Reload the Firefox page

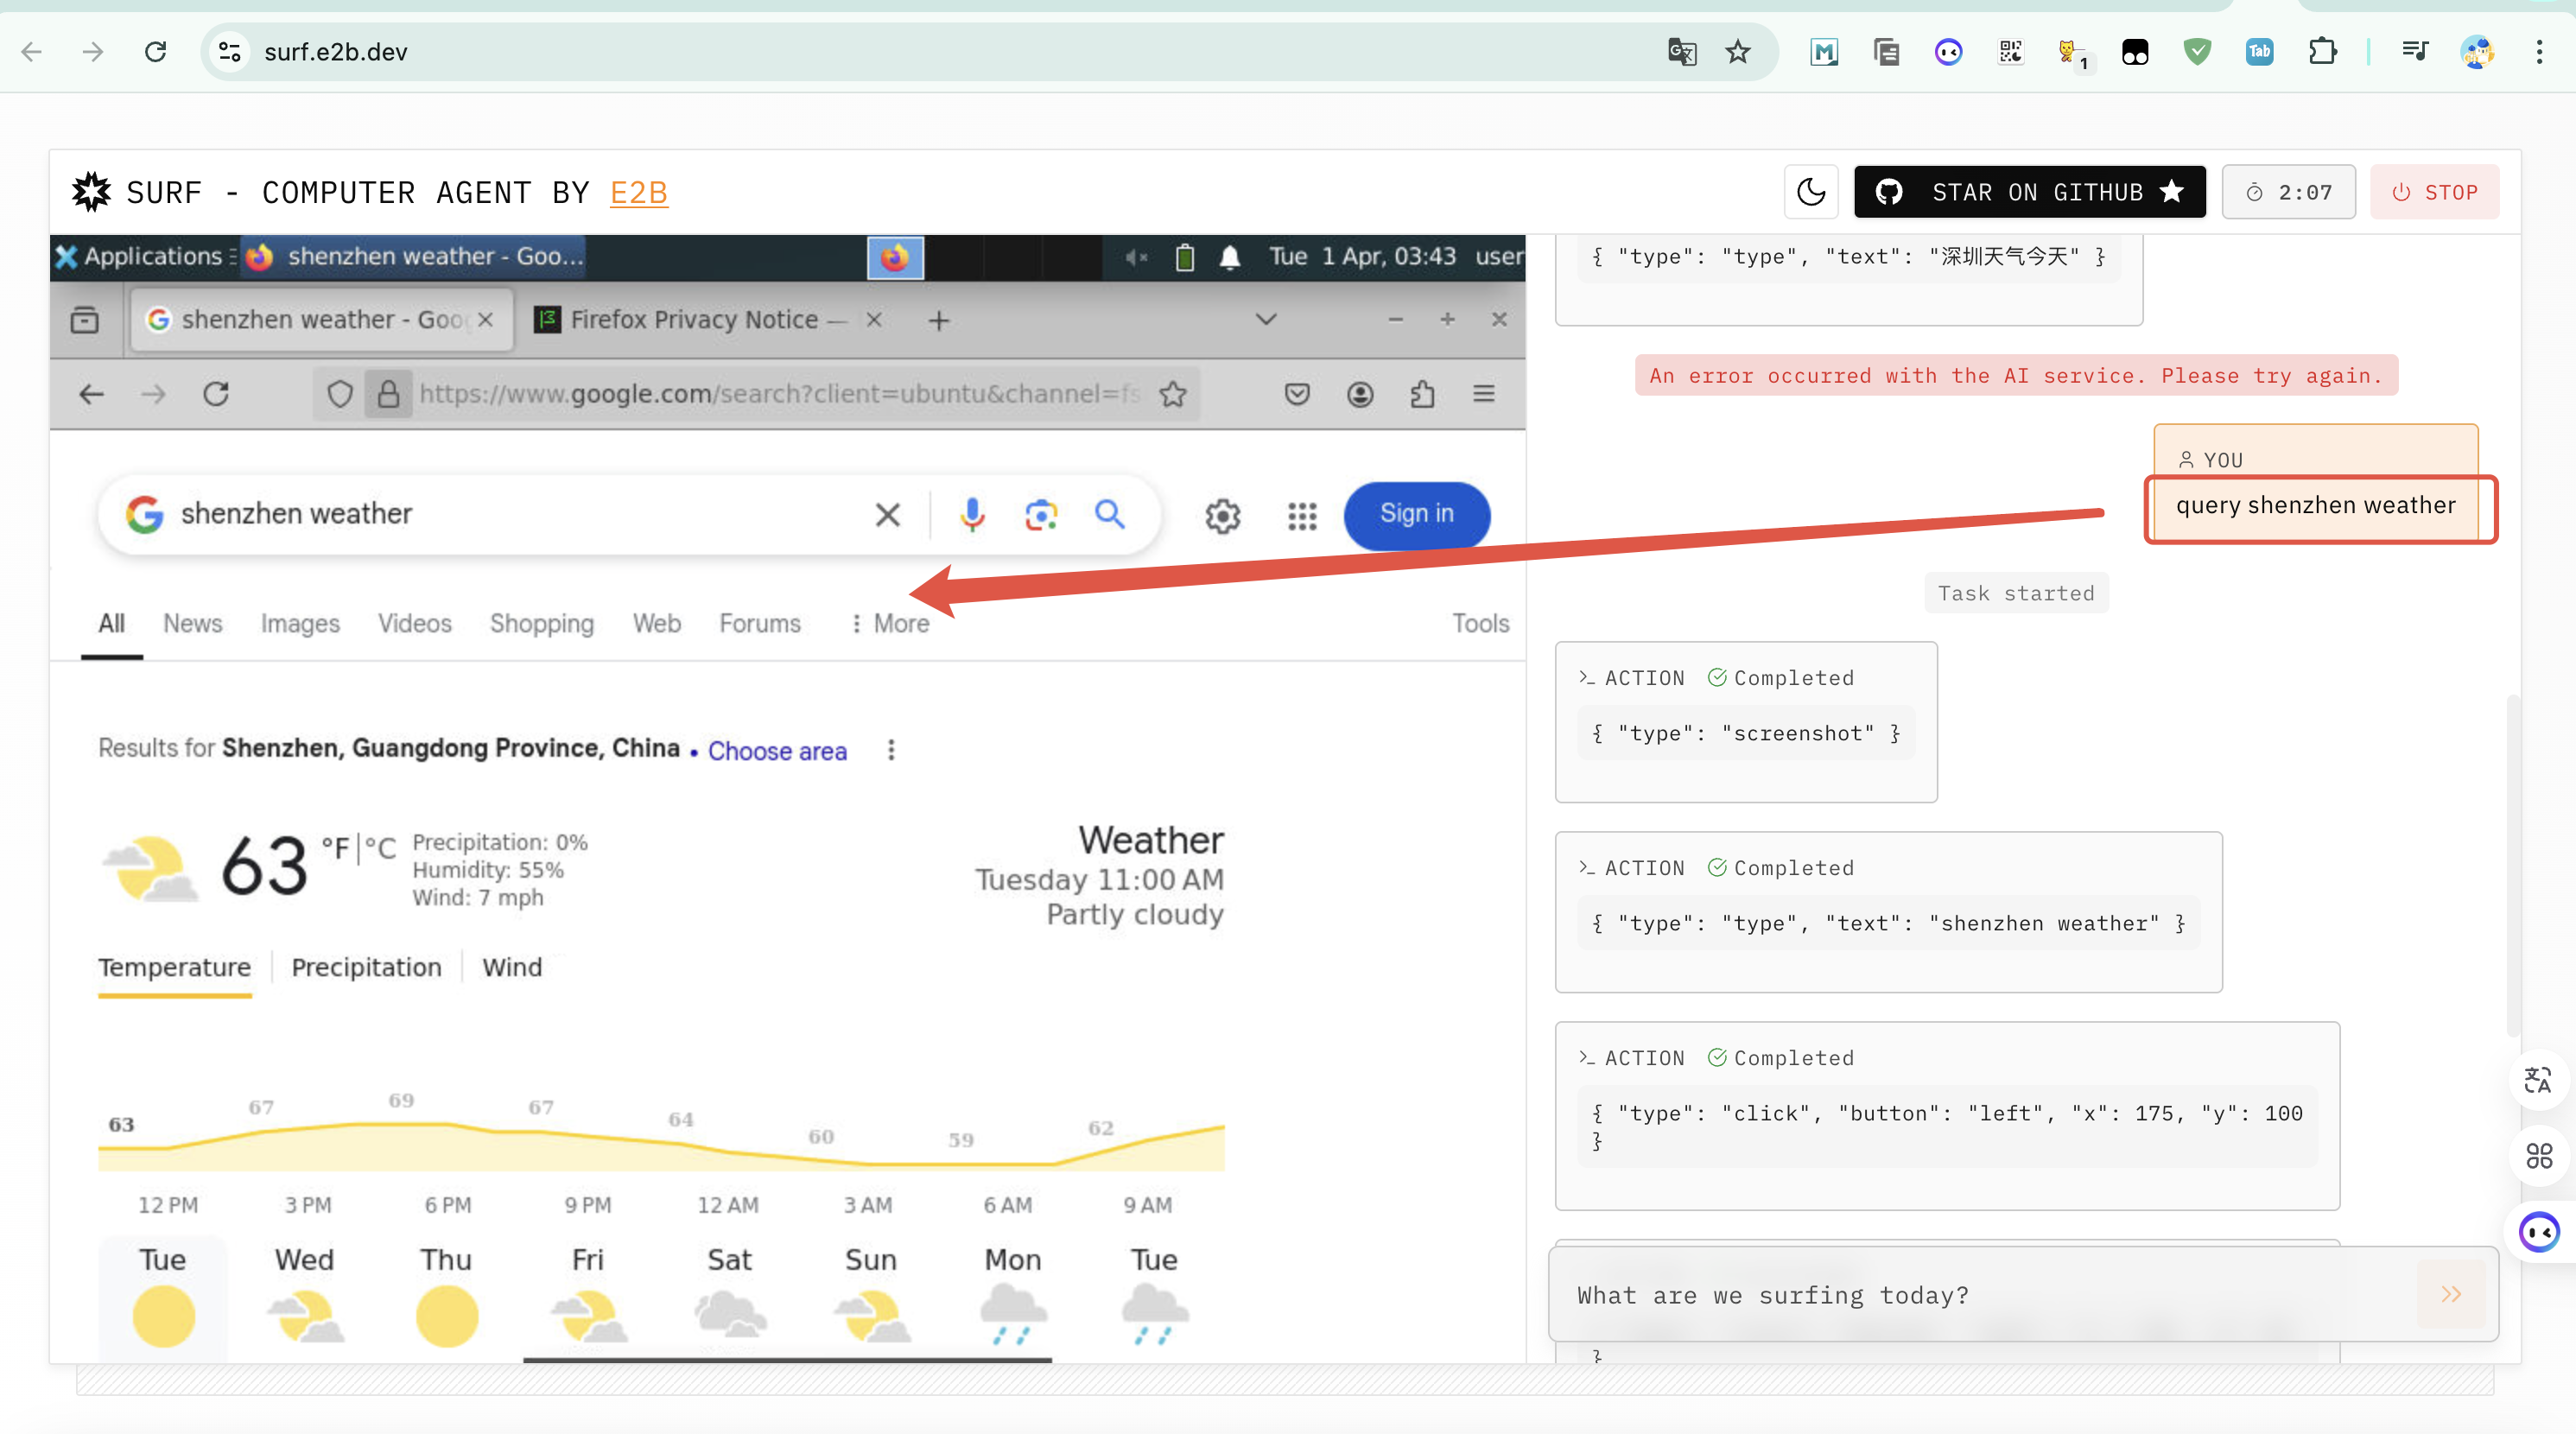point(216,394)
